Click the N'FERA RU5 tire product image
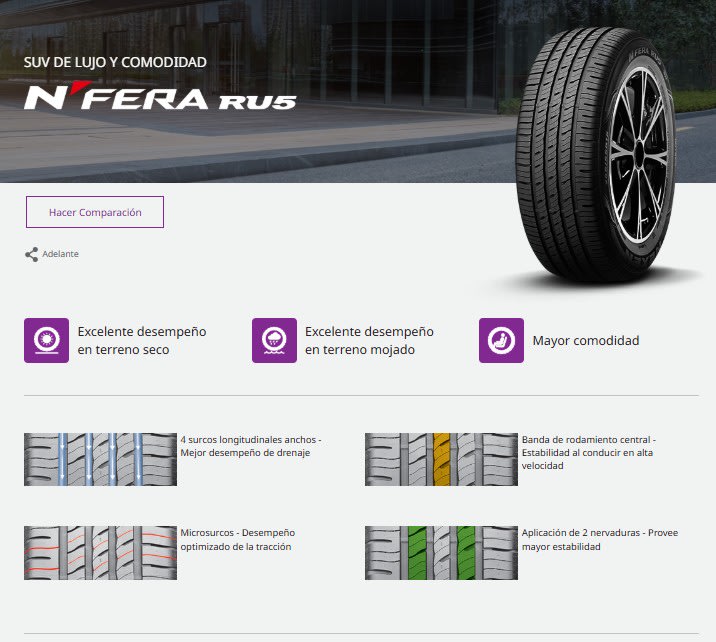Image resolution: width=716 pixels, height=642 pixels. coord(595,153)
